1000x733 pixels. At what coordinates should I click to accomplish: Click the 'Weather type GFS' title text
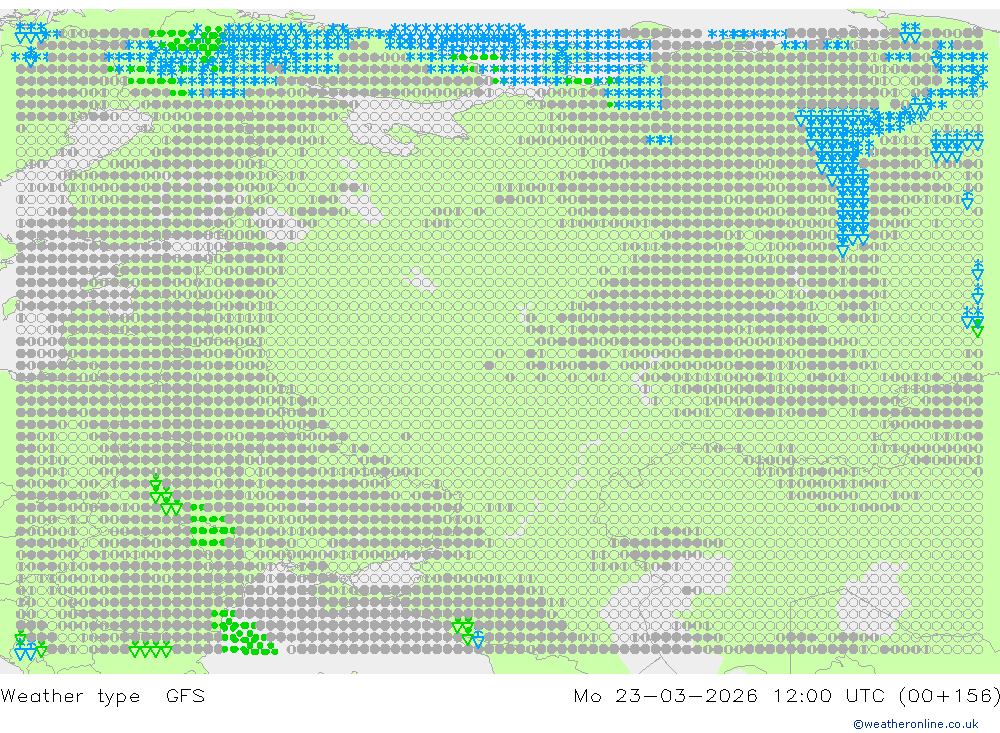tap(103, 696)
